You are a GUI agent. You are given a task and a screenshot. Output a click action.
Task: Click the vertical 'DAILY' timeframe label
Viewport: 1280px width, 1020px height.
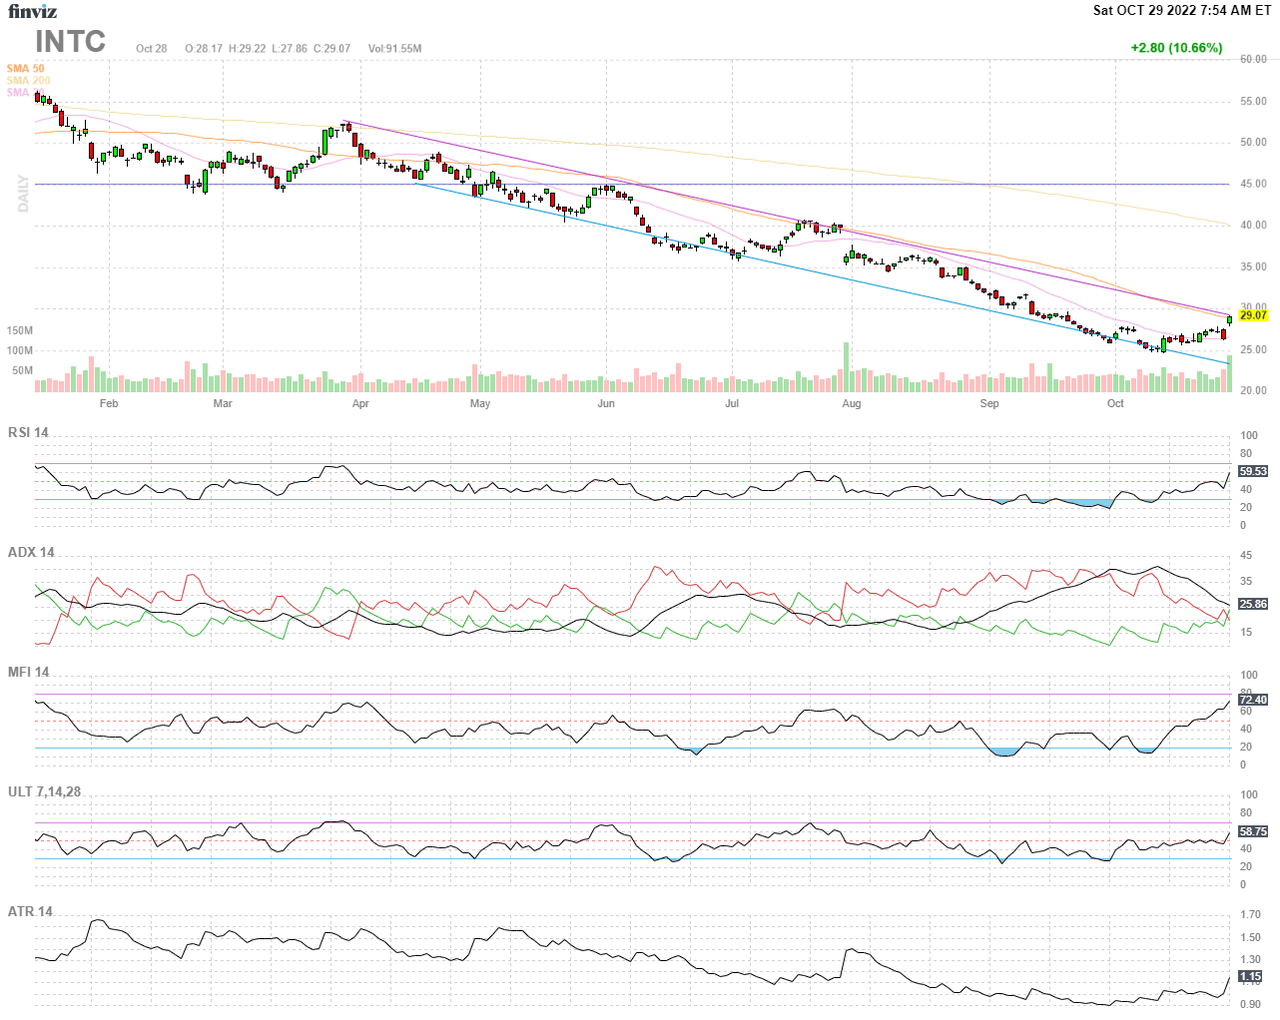click(22, 193)
